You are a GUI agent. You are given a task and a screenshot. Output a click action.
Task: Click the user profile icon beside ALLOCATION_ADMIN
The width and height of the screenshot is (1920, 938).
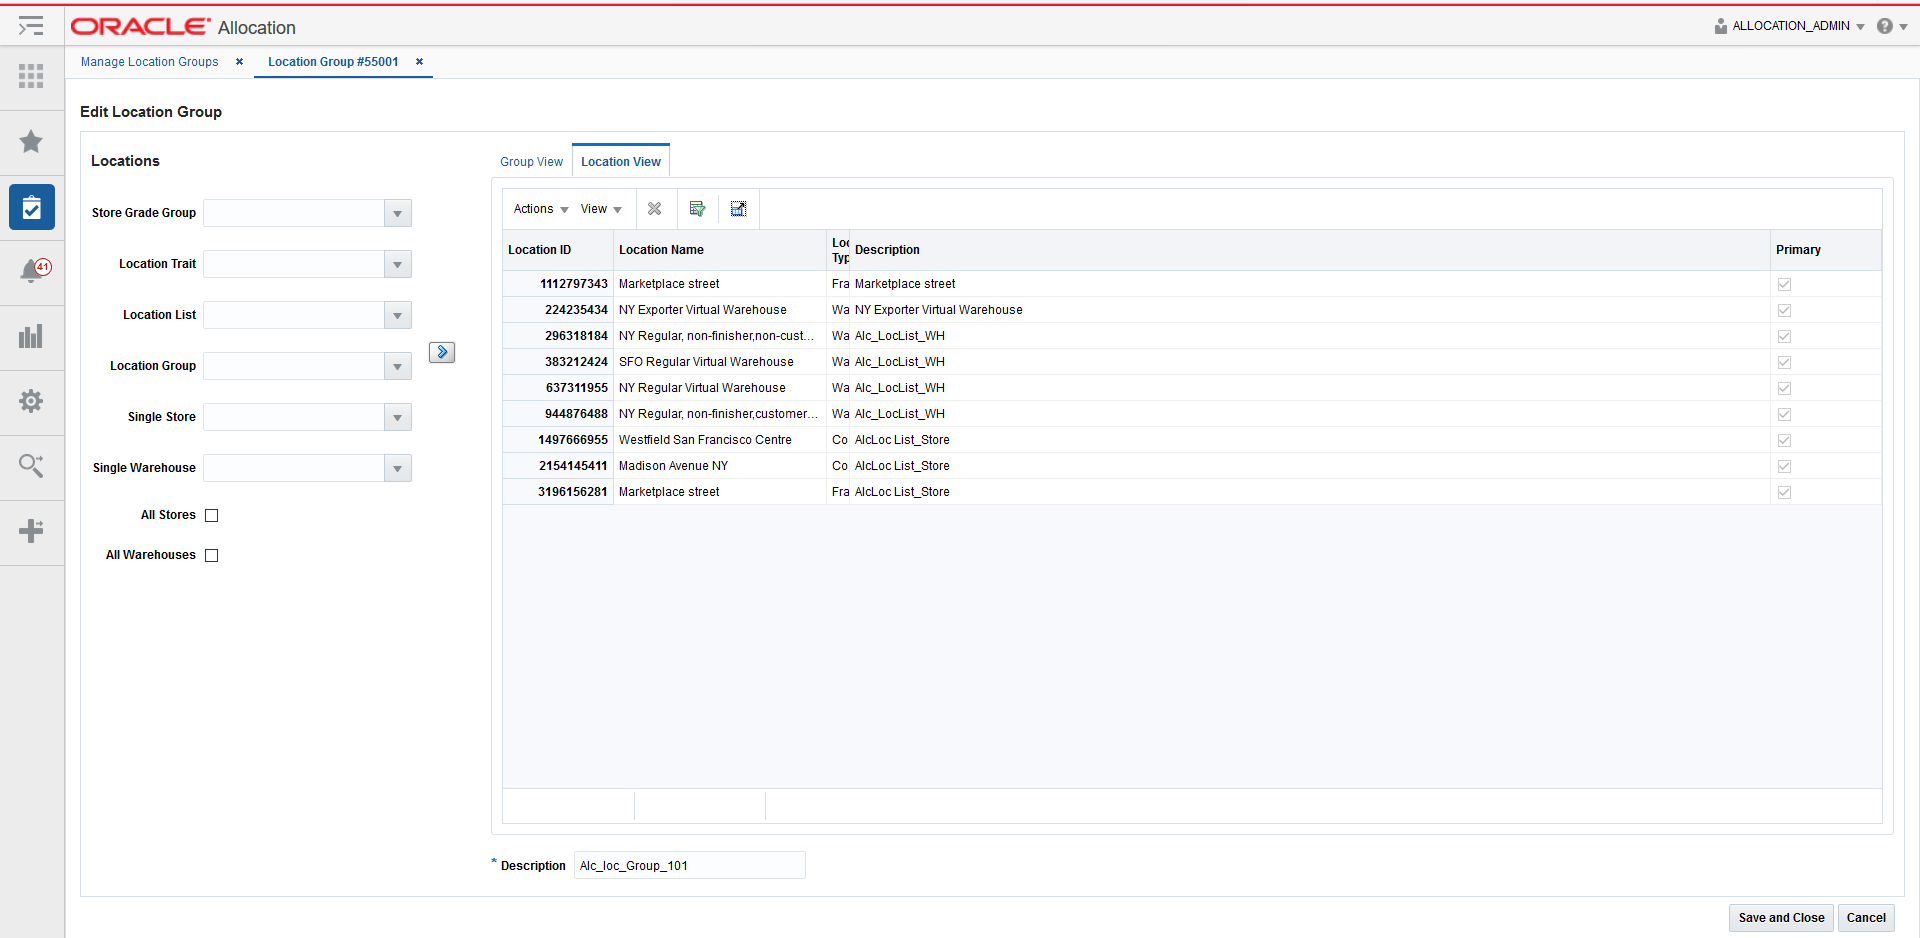(x=1720, y=26)
